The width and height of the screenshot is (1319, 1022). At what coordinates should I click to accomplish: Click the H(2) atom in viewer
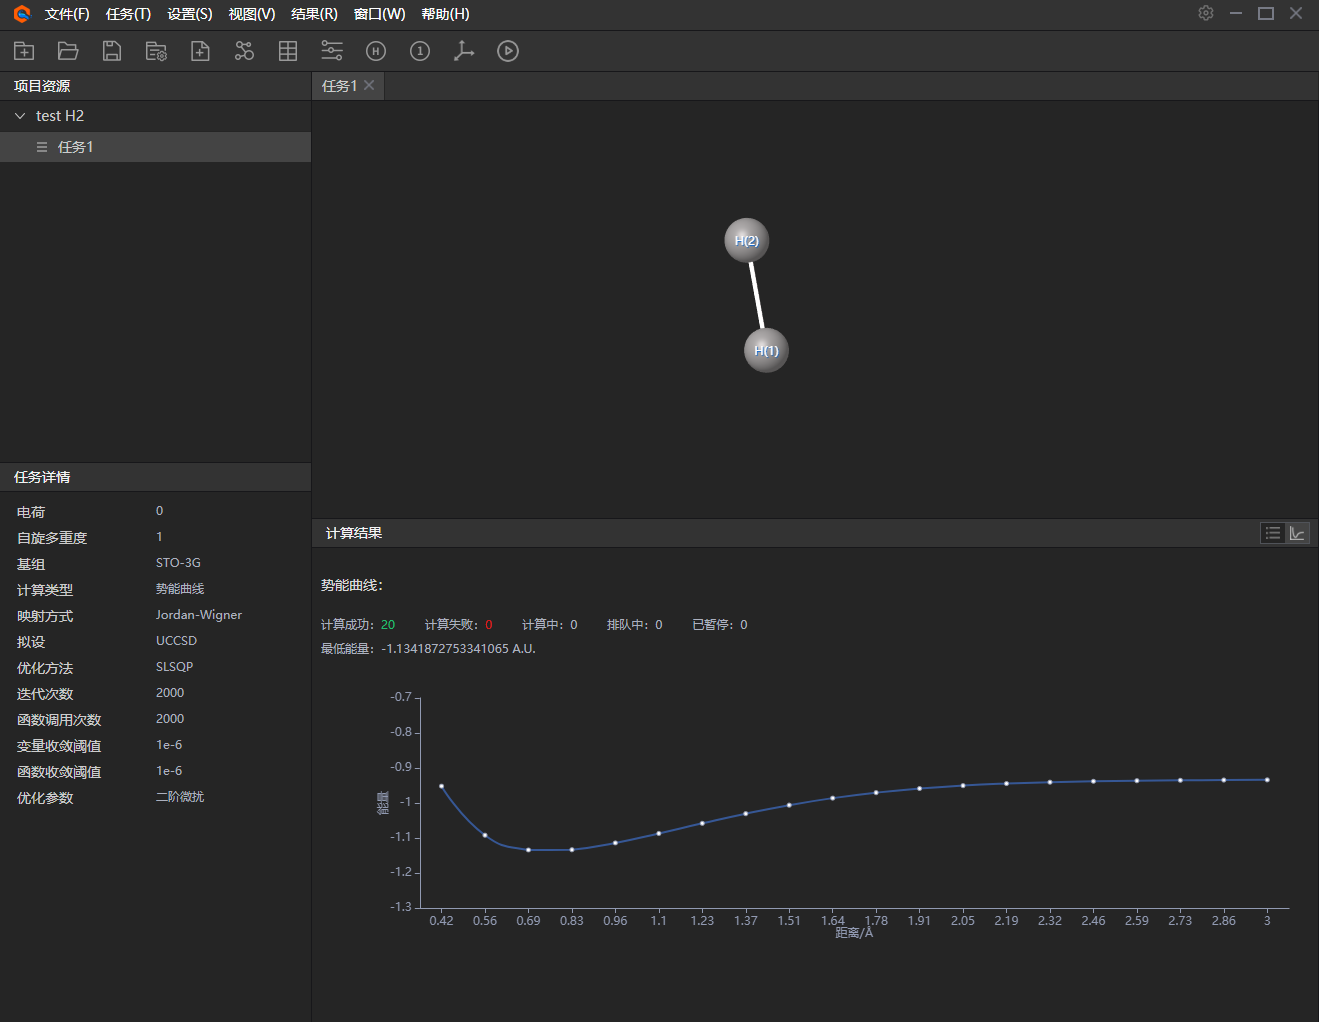(x=746, y=240)
